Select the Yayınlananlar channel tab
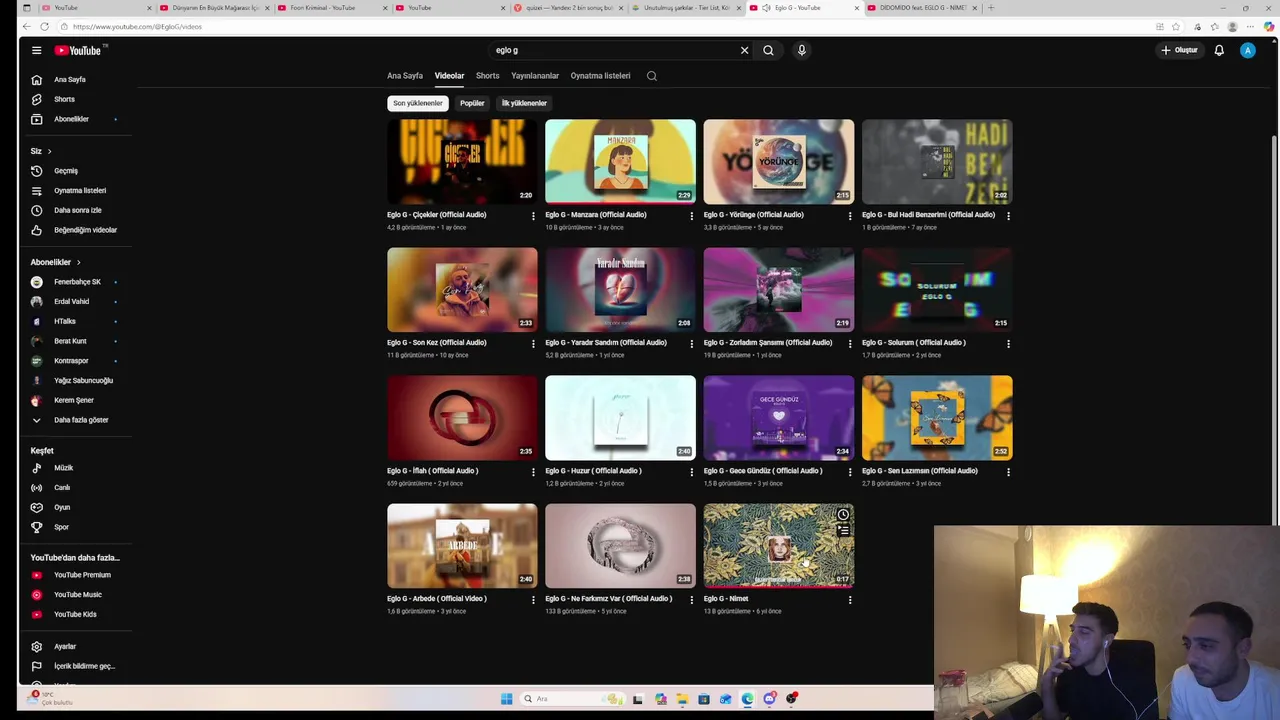The width and height of the screenshot is (1280, 720). pyautogui.click(x=535, y=76)
